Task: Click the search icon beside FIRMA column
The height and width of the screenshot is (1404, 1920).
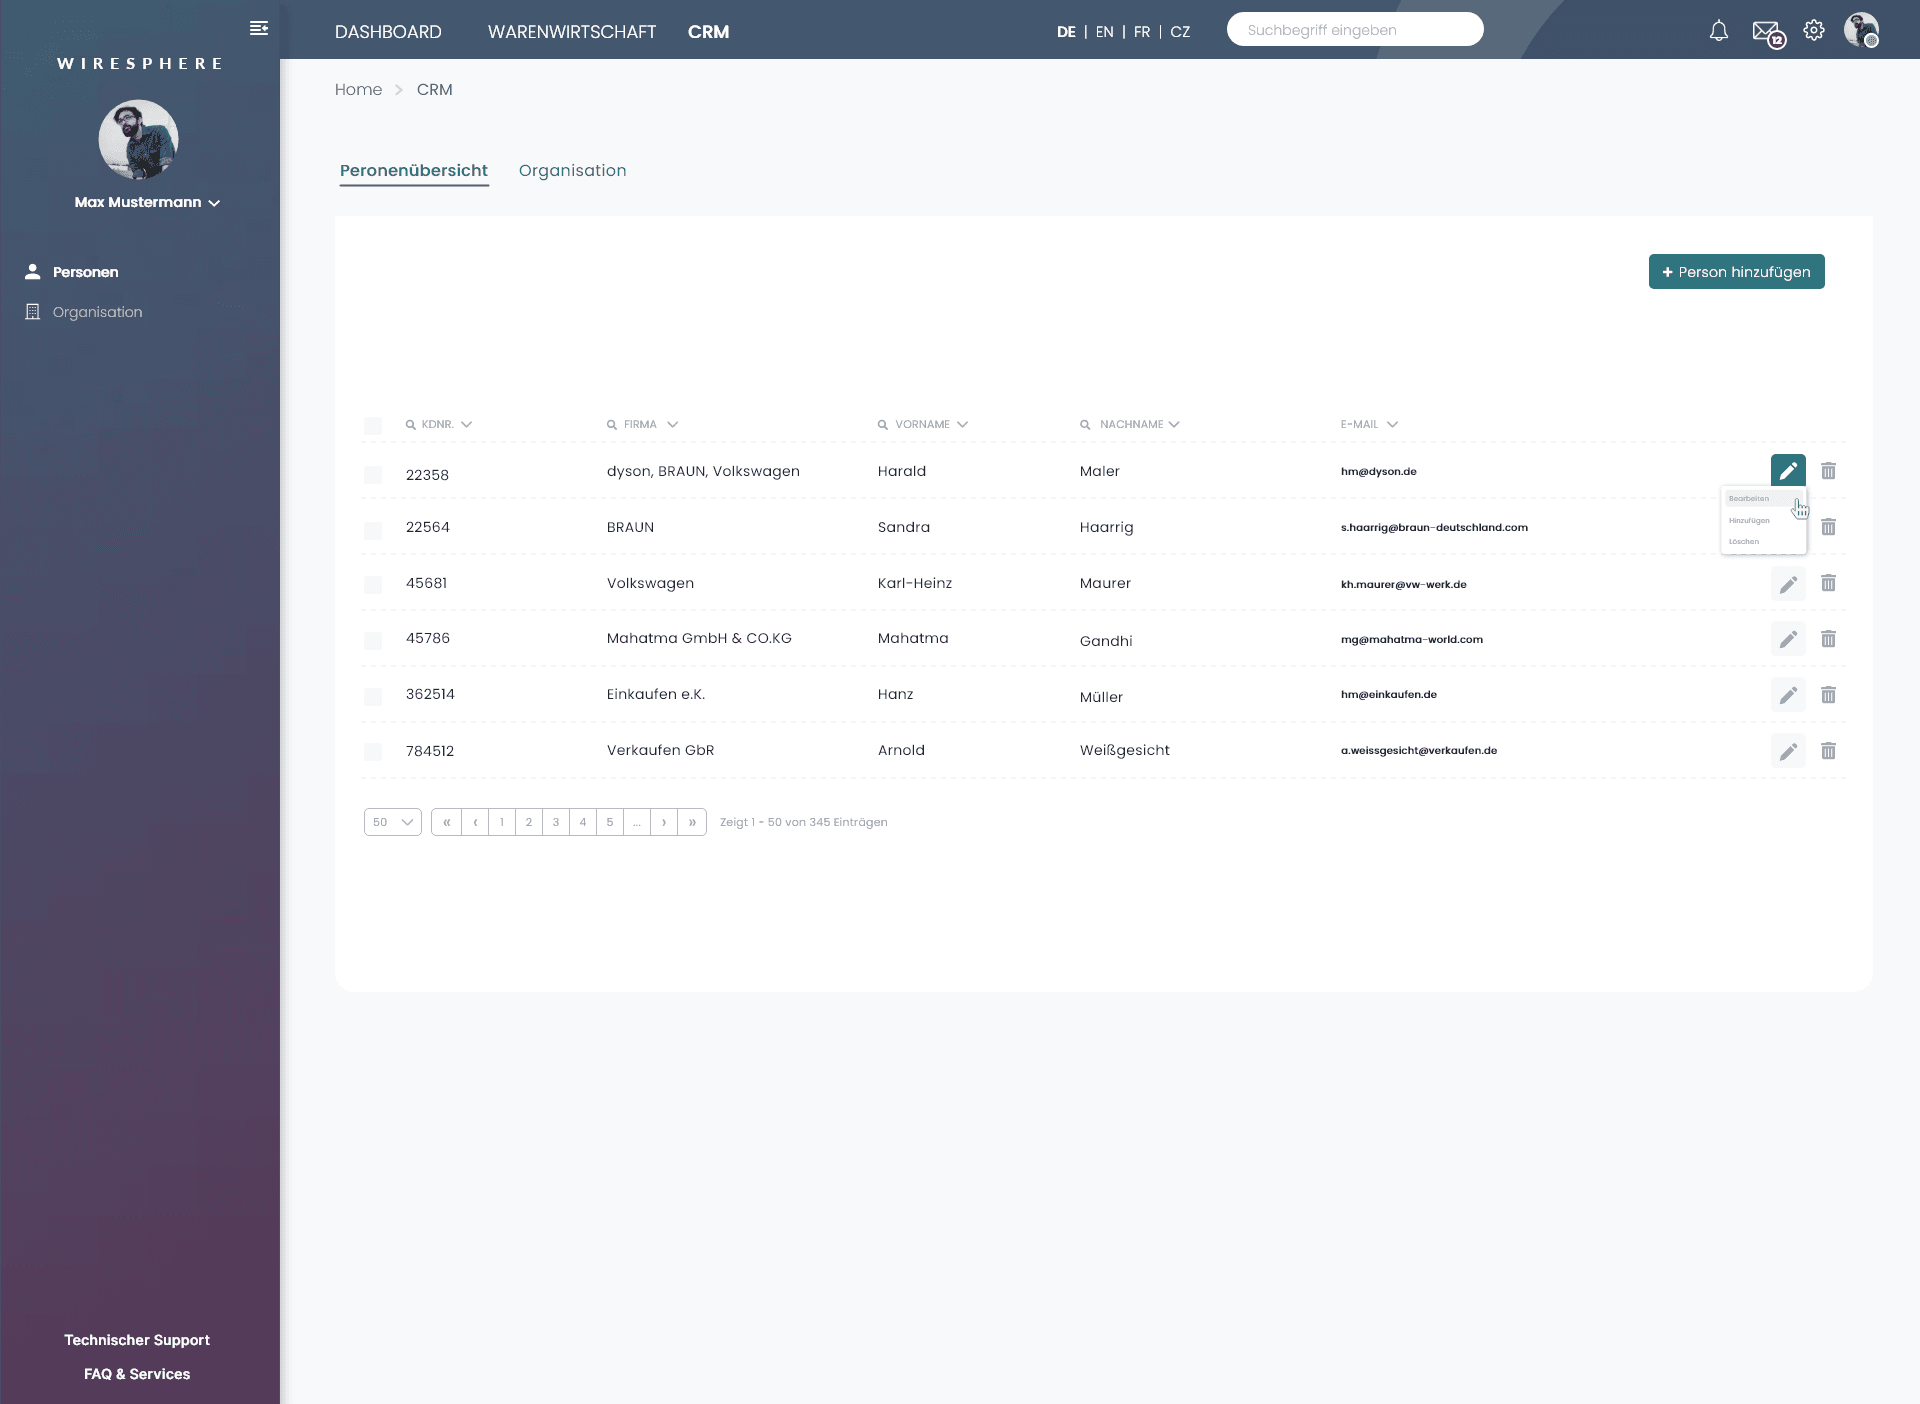Action: tap(612, 425)
